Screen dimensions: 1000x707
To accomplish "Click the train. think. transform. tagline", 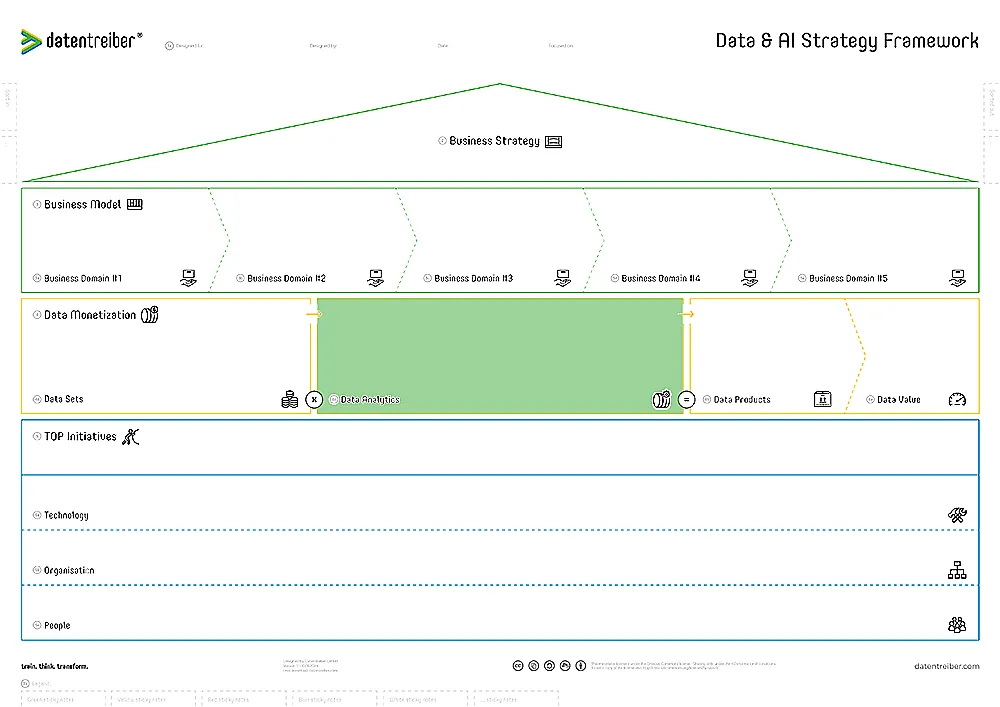I will (x=55, y=666).
